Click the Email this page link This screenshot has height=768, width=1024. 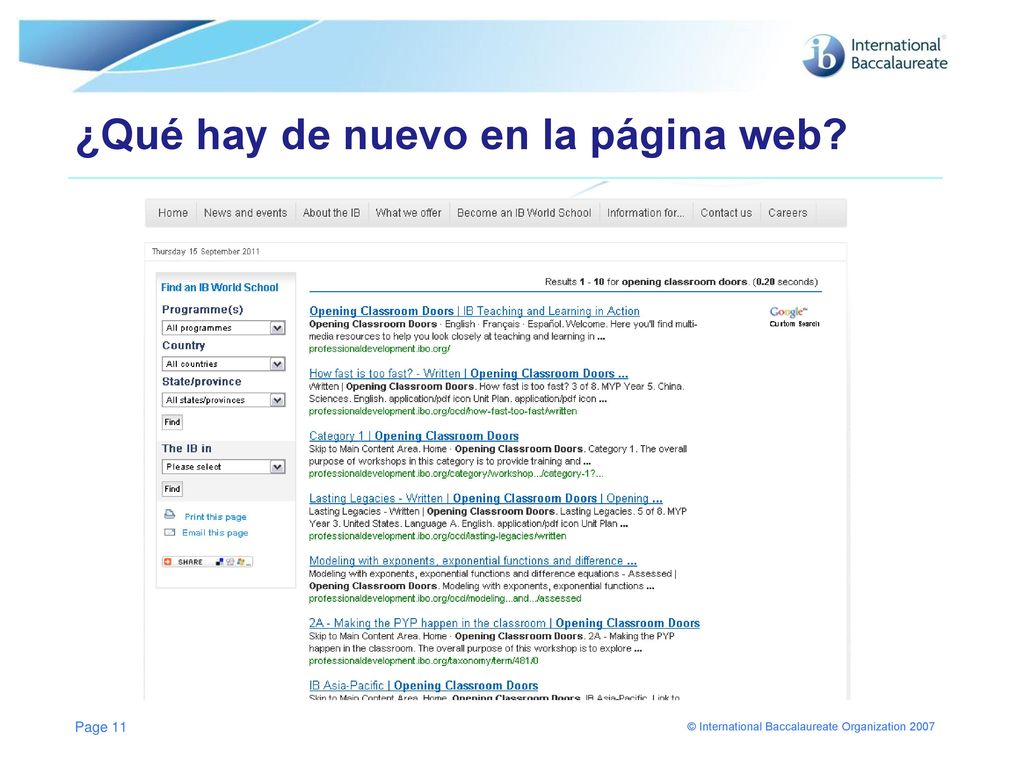point(215,533)
